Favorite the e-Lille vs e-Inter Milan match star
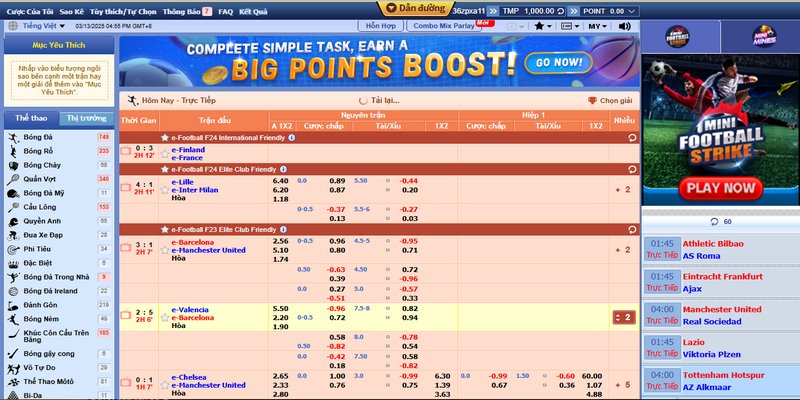The height and width of the screenshot is (400, 800). (164, 187)
